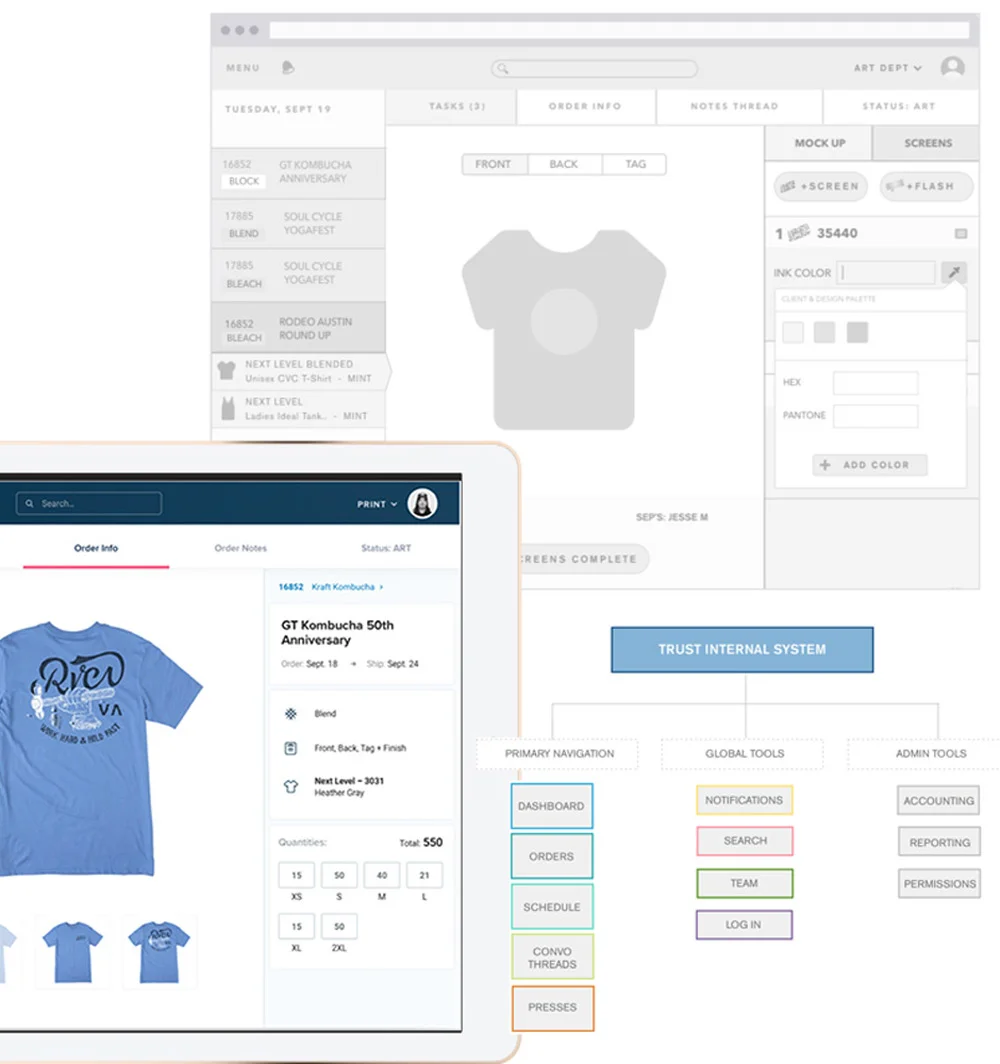Click the notification bell icon beside MENU

click(288, 67)
